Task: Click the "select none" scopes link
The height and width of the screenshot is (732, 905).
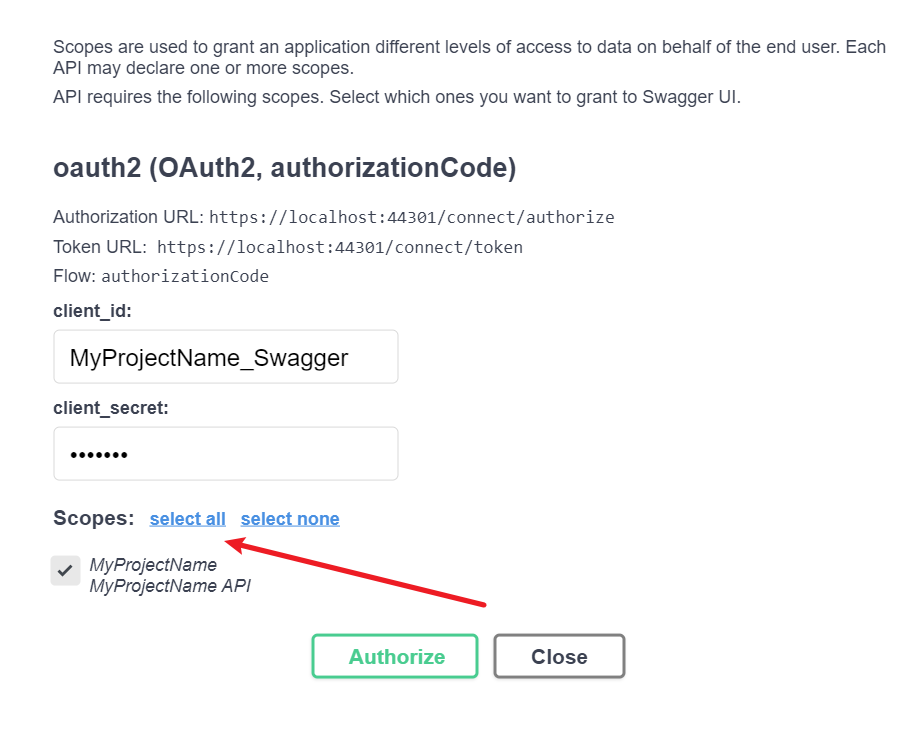Action: 290,518
